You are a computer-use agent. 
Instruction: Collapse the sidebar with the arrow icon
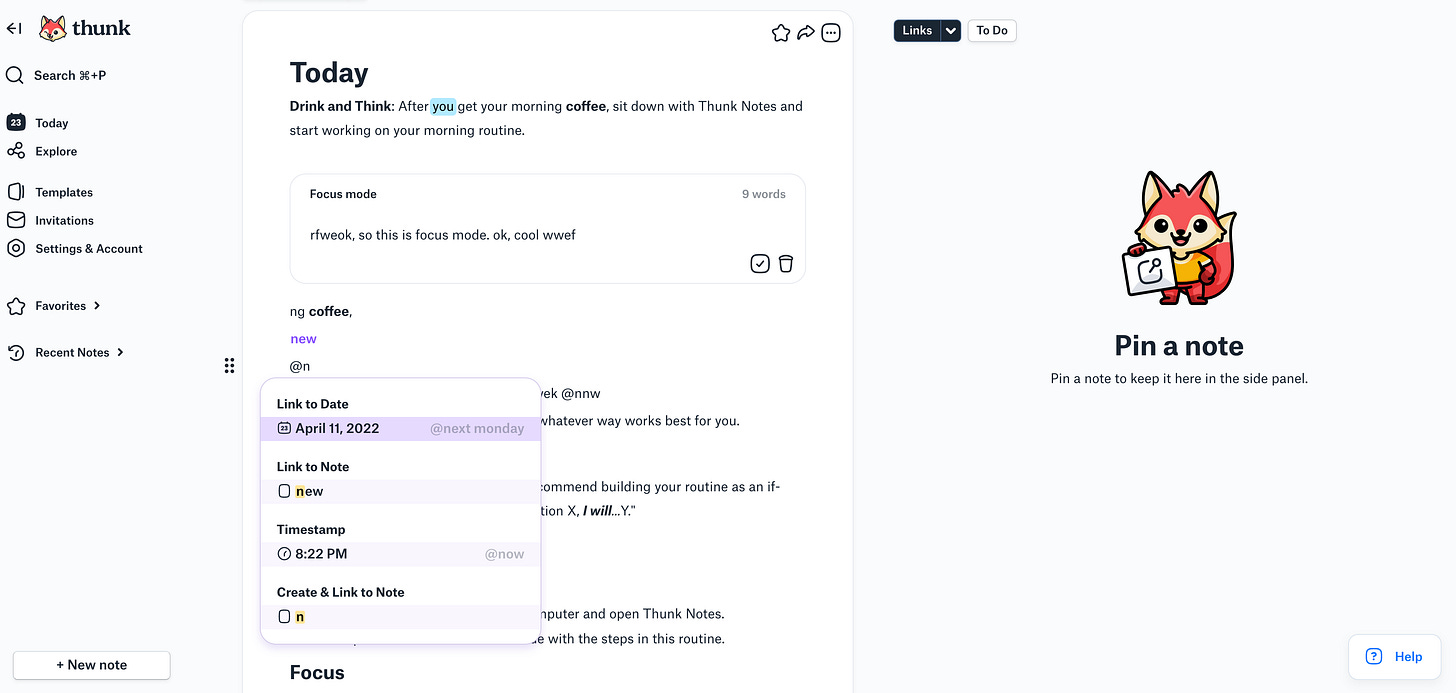(14, 28)
